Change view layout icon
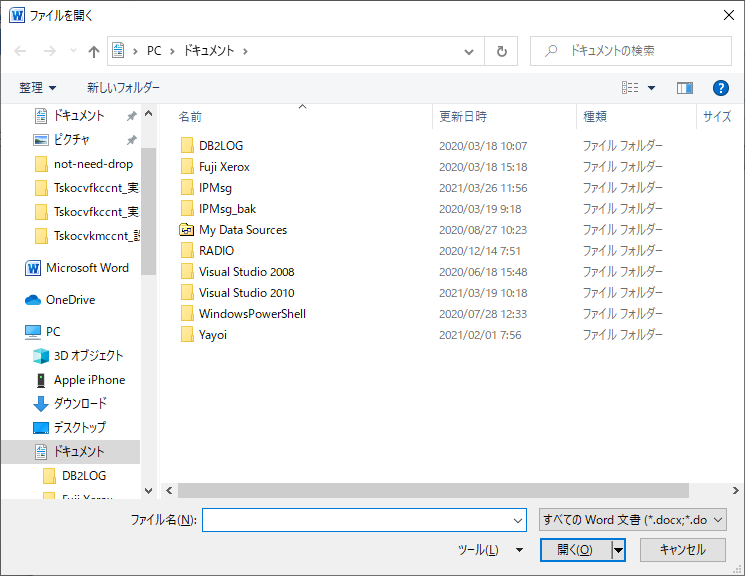745x576 pixels. (630, 87)
